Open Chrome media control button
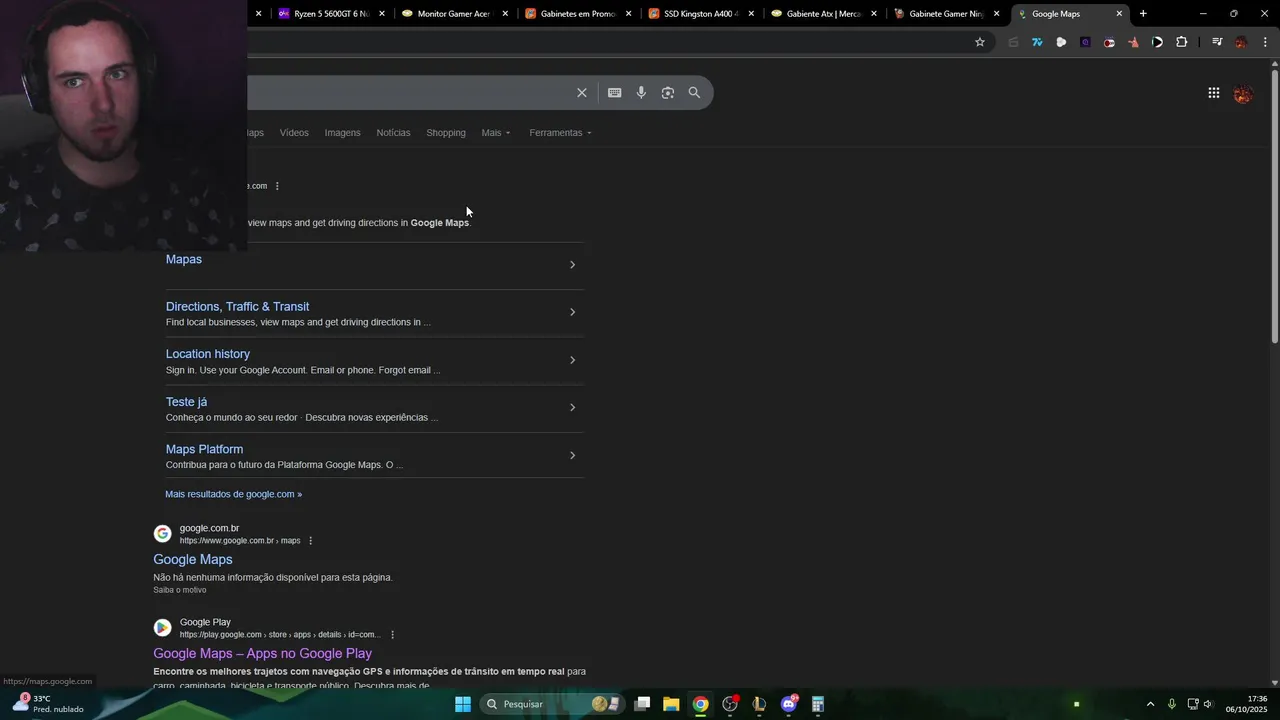 tap(1217, 42)
